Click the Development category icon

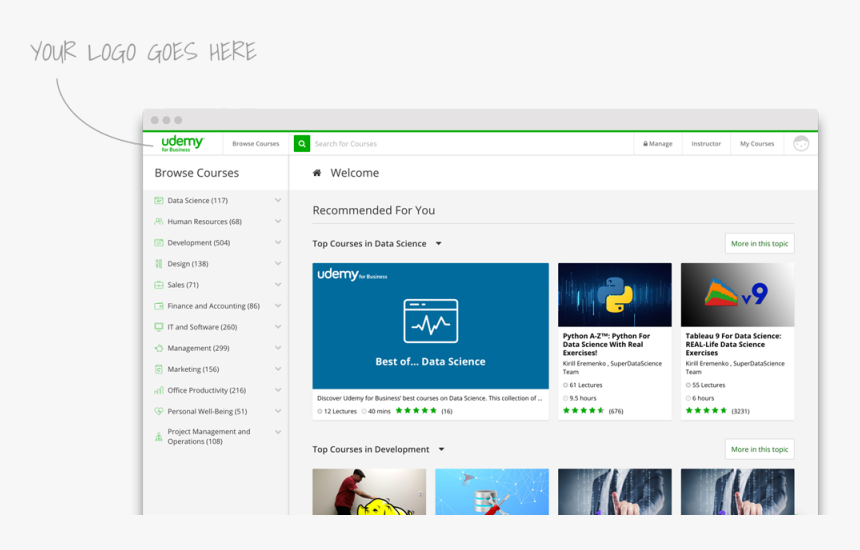point(159,242)
